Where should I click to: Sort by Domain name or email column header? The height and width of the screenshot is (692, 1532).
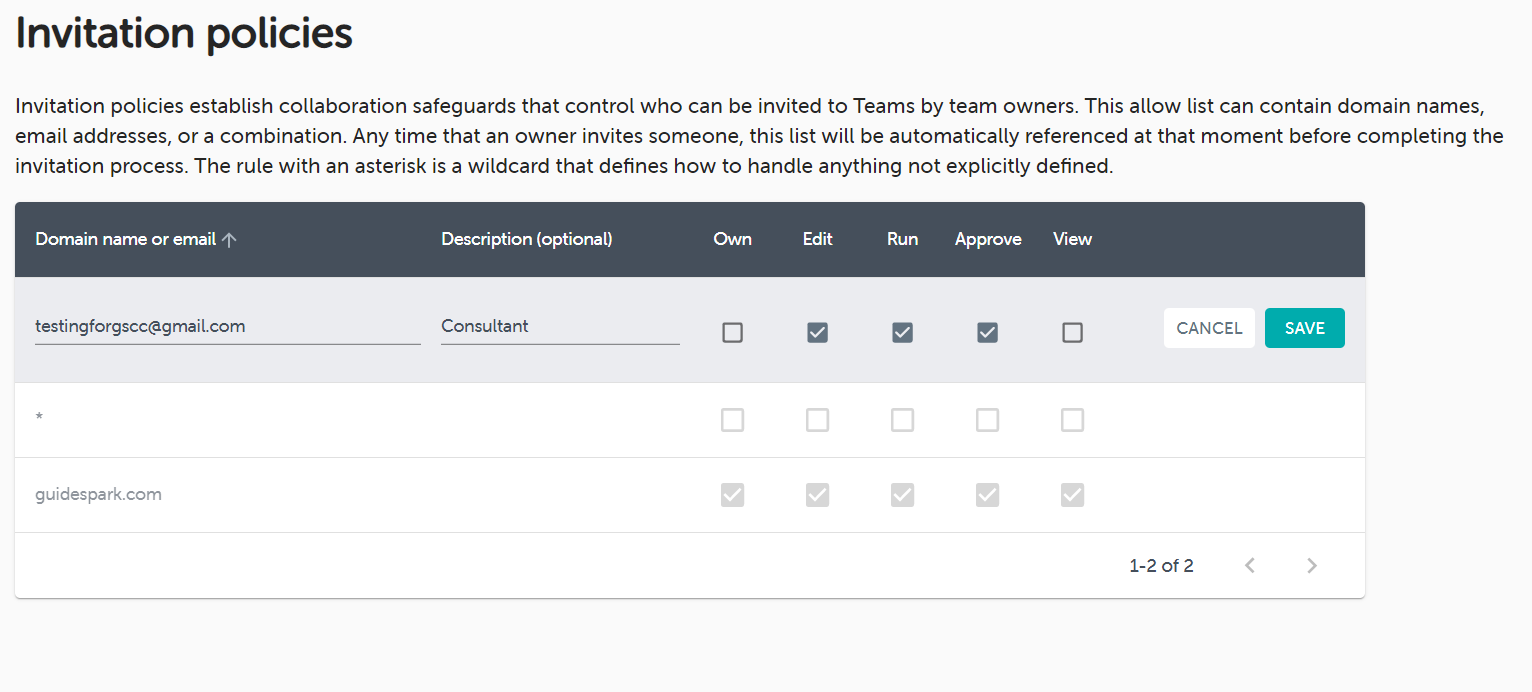click(125, 240)
